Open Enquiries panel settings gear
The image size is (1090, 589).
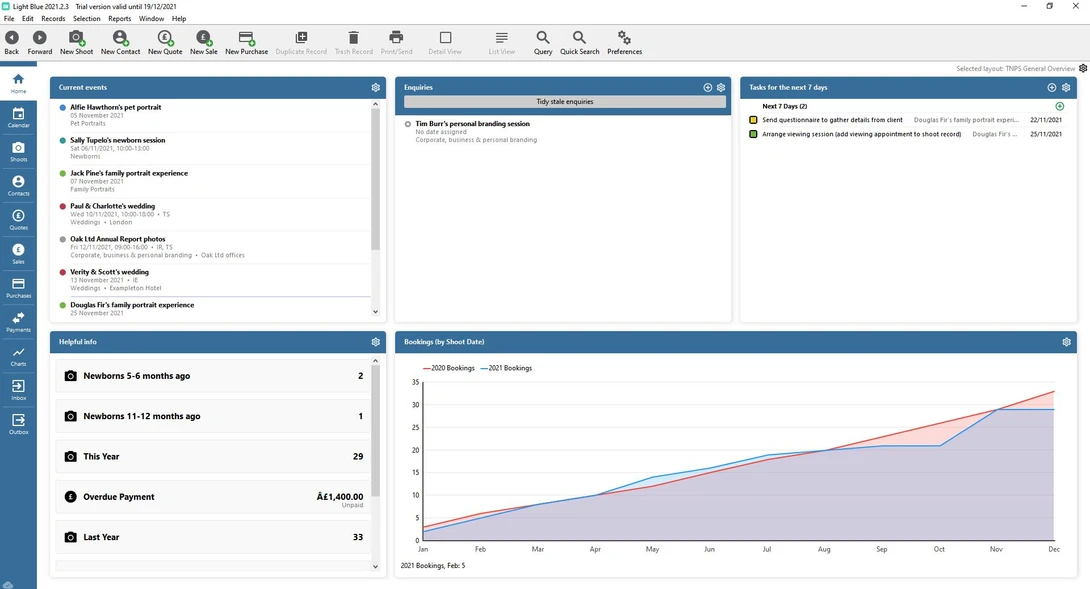click(x=721, y=88)
